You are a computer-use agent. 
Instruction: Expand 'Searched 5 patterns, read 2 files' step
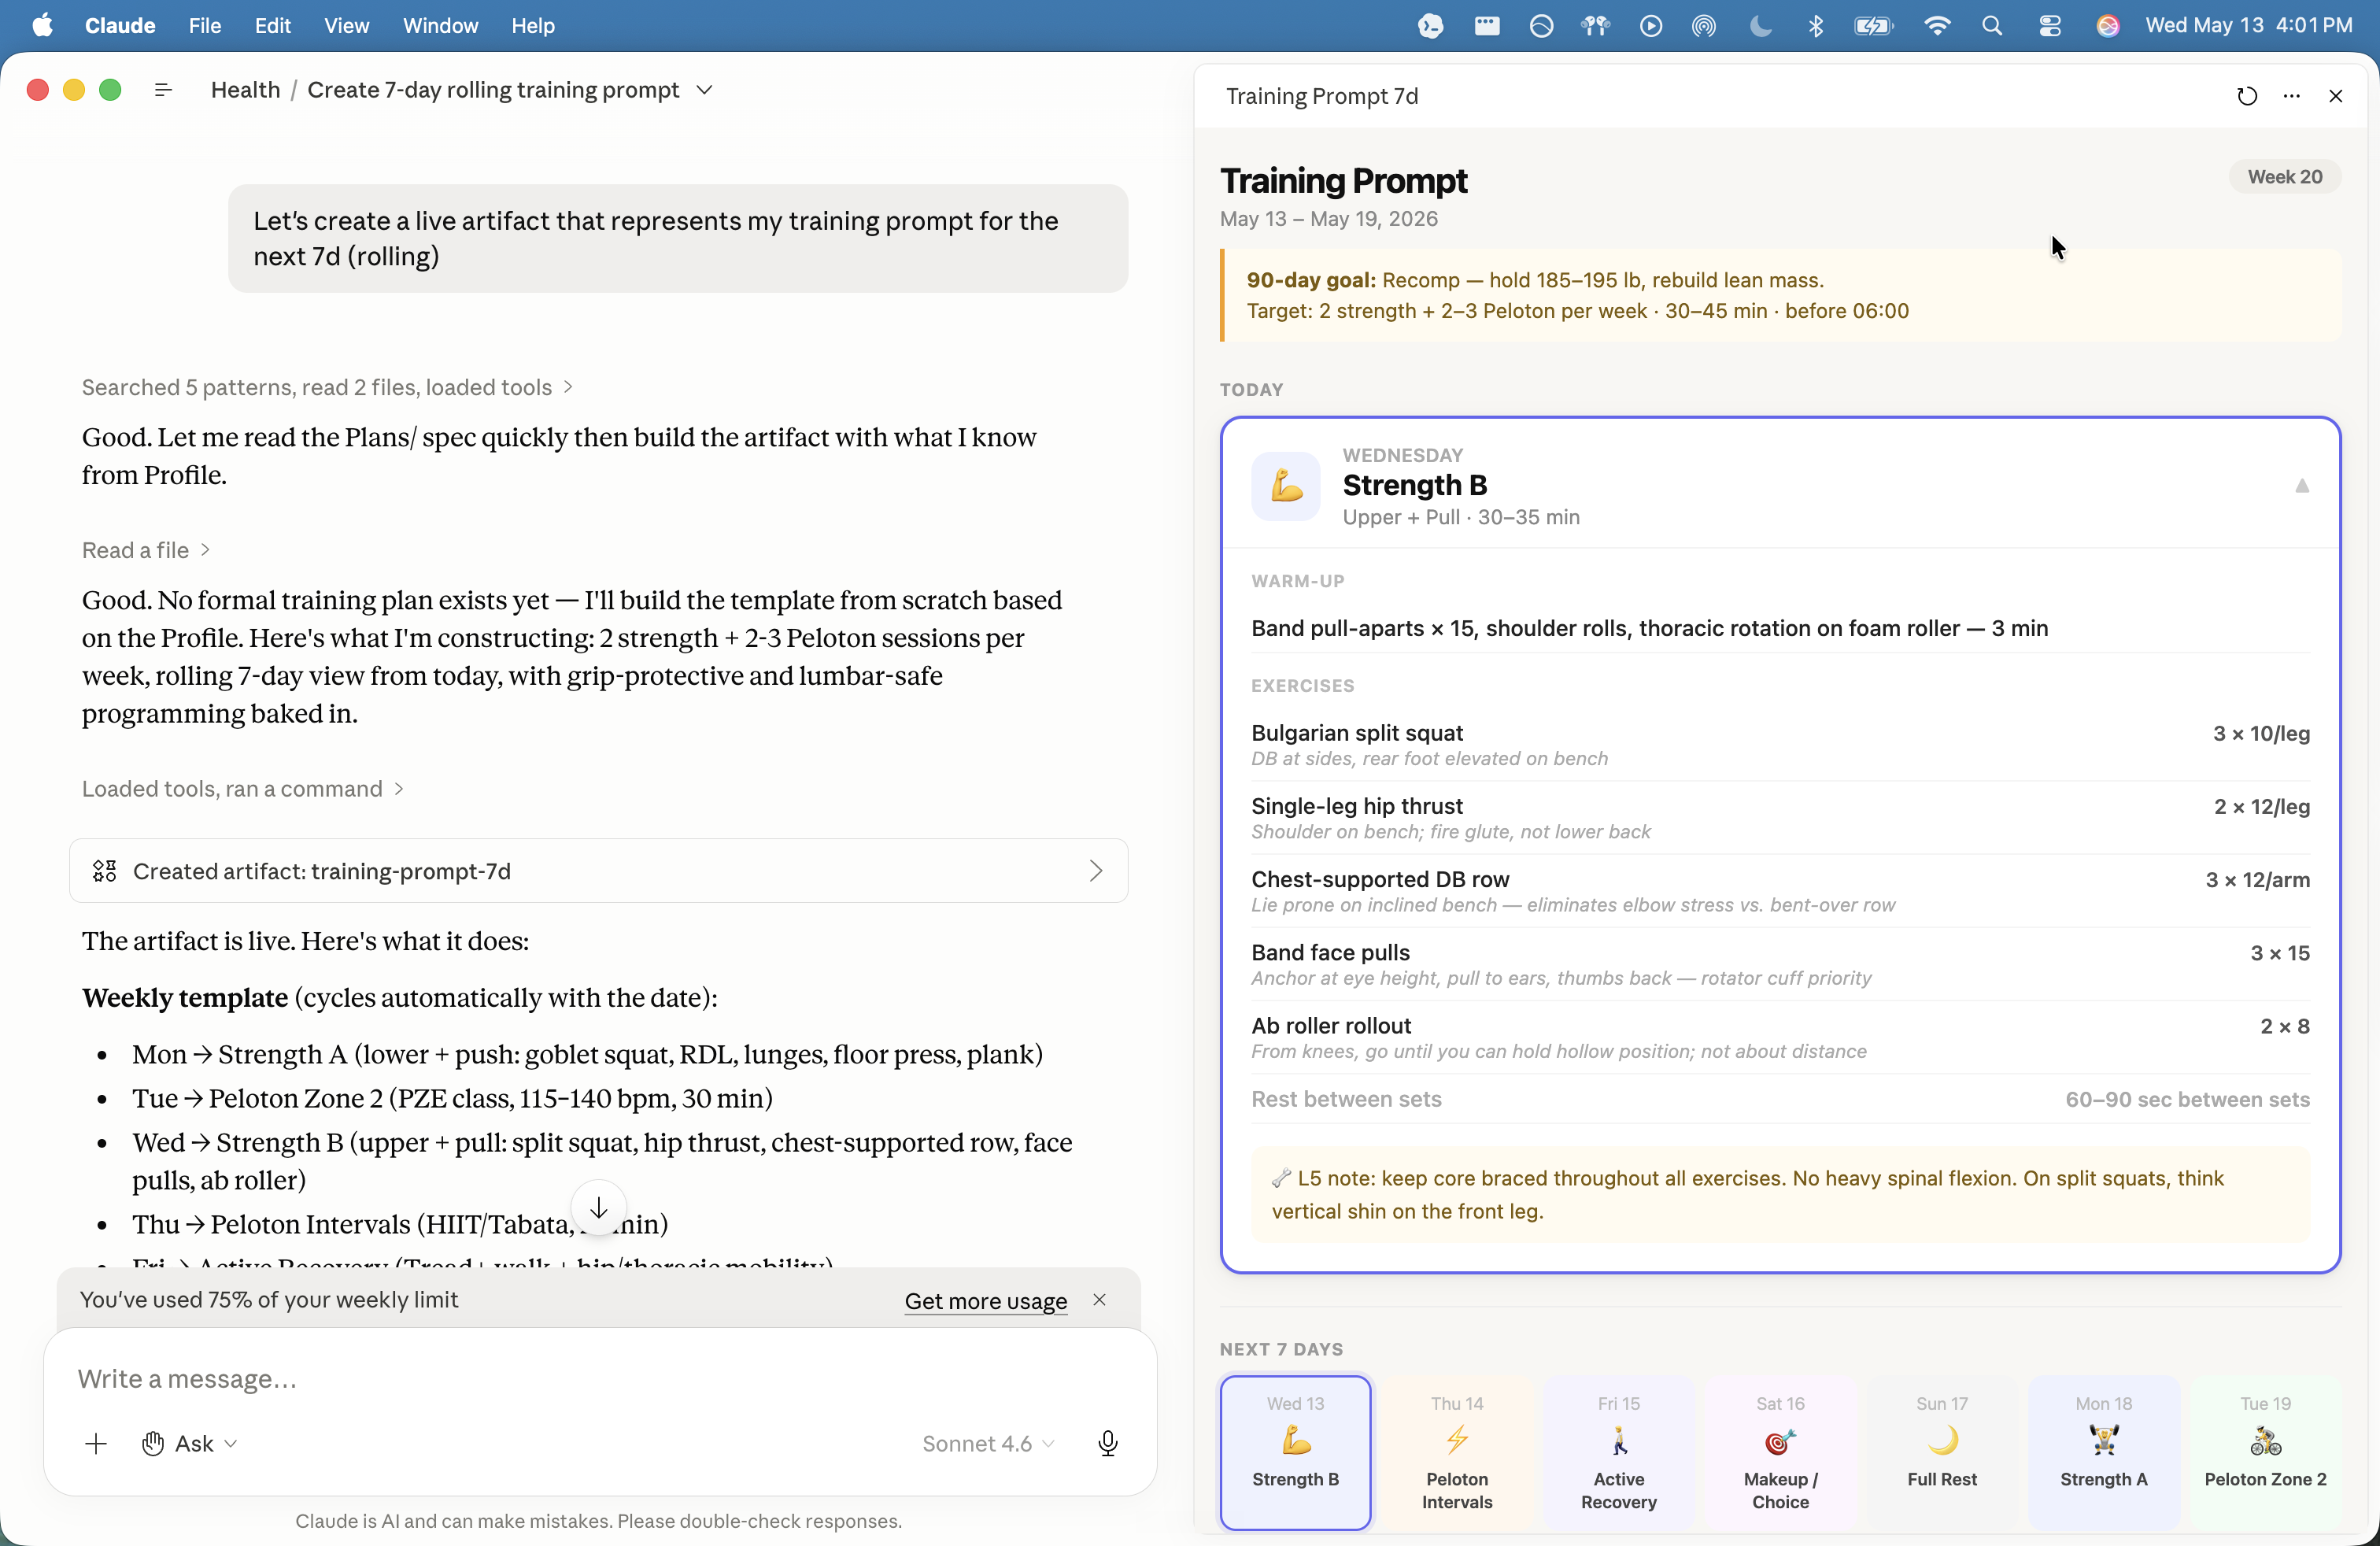coord(327,387)
